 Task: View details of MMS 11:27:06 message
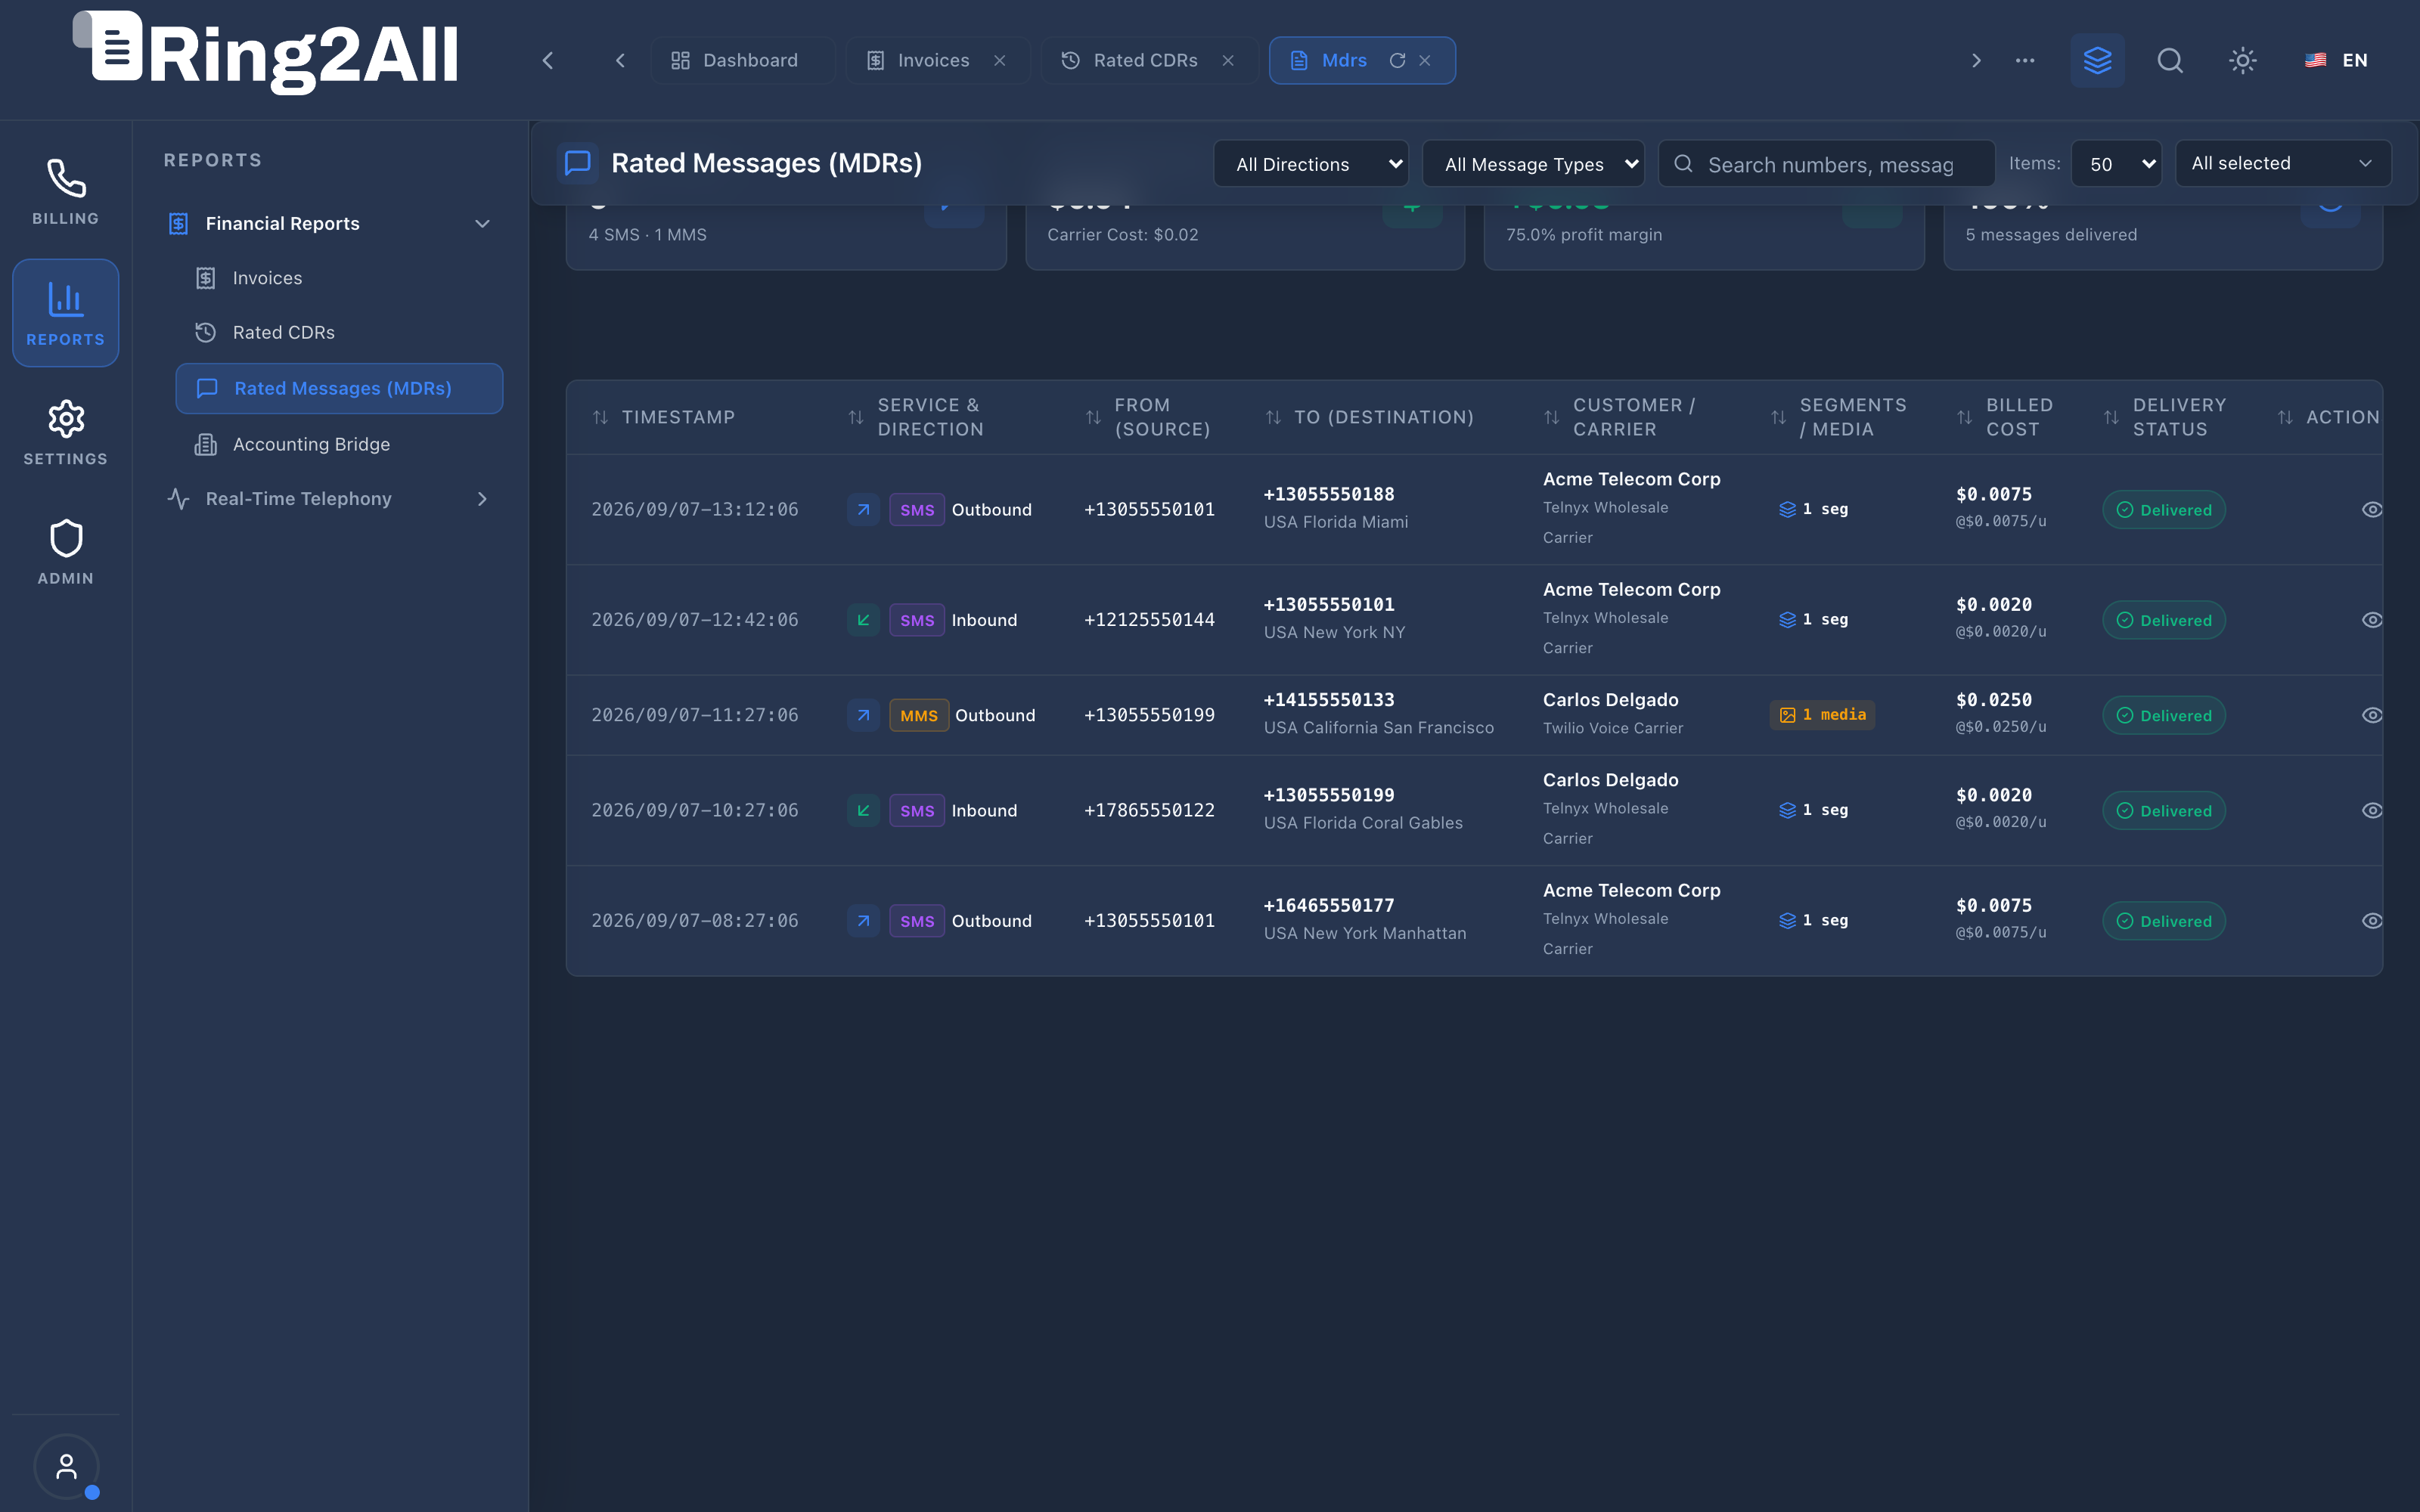[2371, 715]
